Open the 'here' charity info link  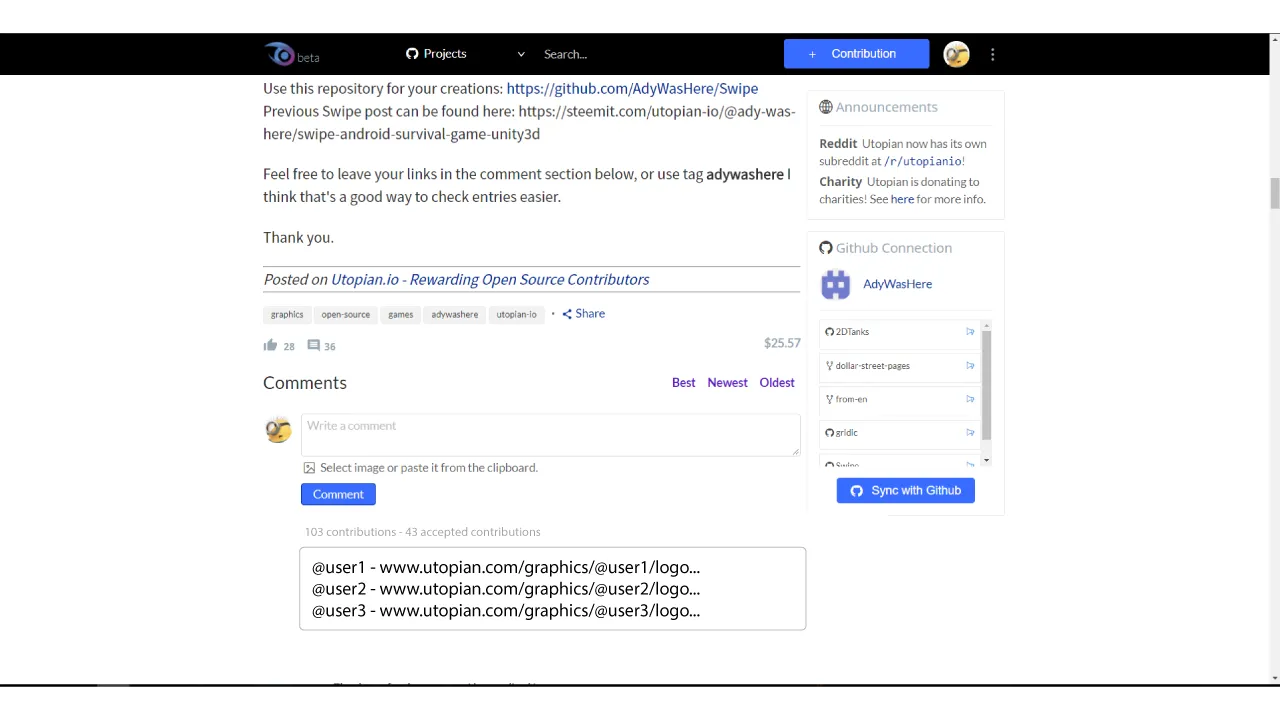point(902,199)
